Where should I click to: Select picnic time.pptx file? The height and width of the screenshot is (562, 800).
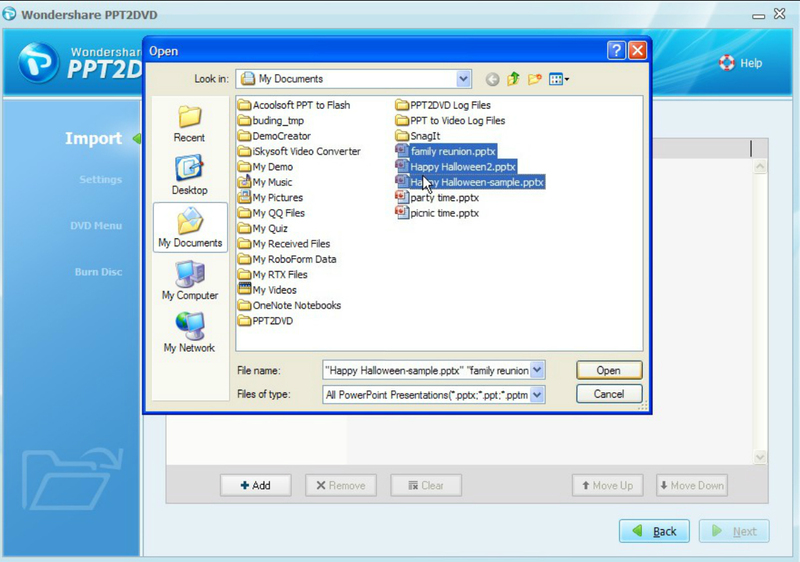pyautogui.click(x=438, y=213)
